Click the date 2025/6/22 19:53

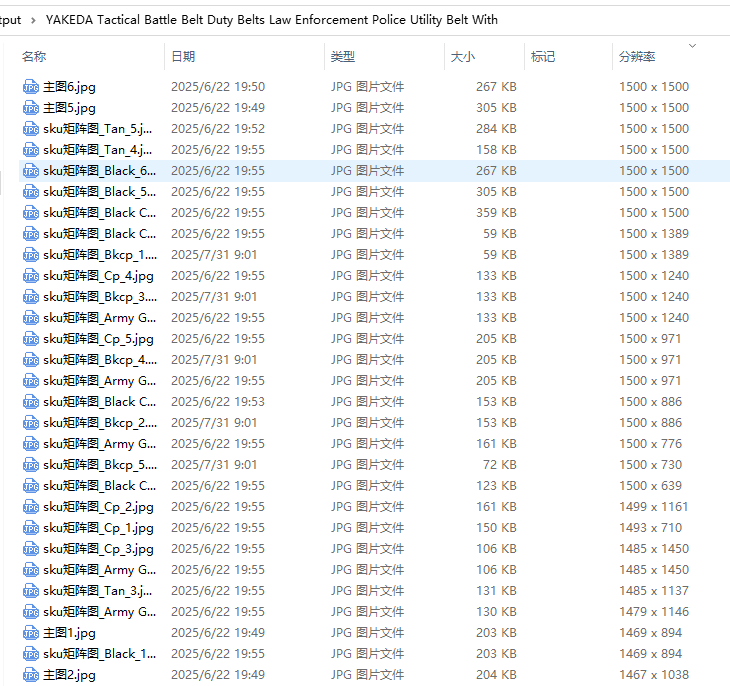(x=218, y=401)
